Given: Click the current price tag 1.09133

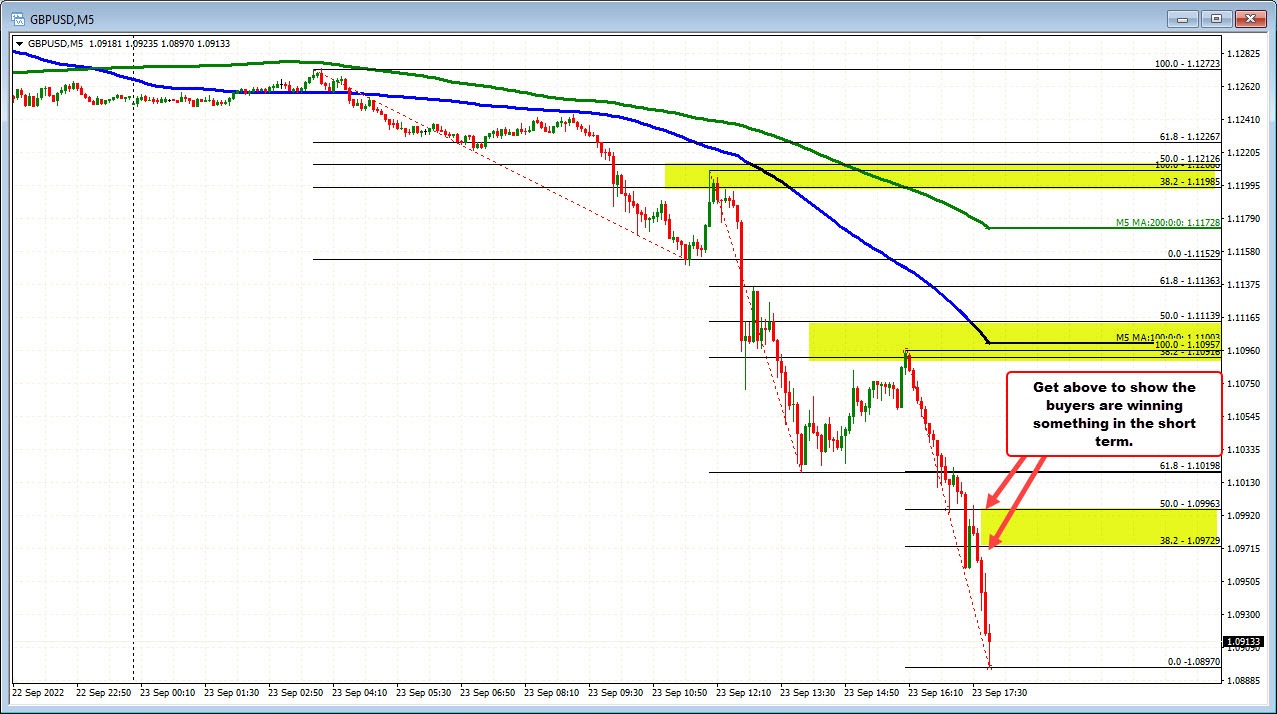Looking at the screenshot, I should click(x=1245, y=643).
